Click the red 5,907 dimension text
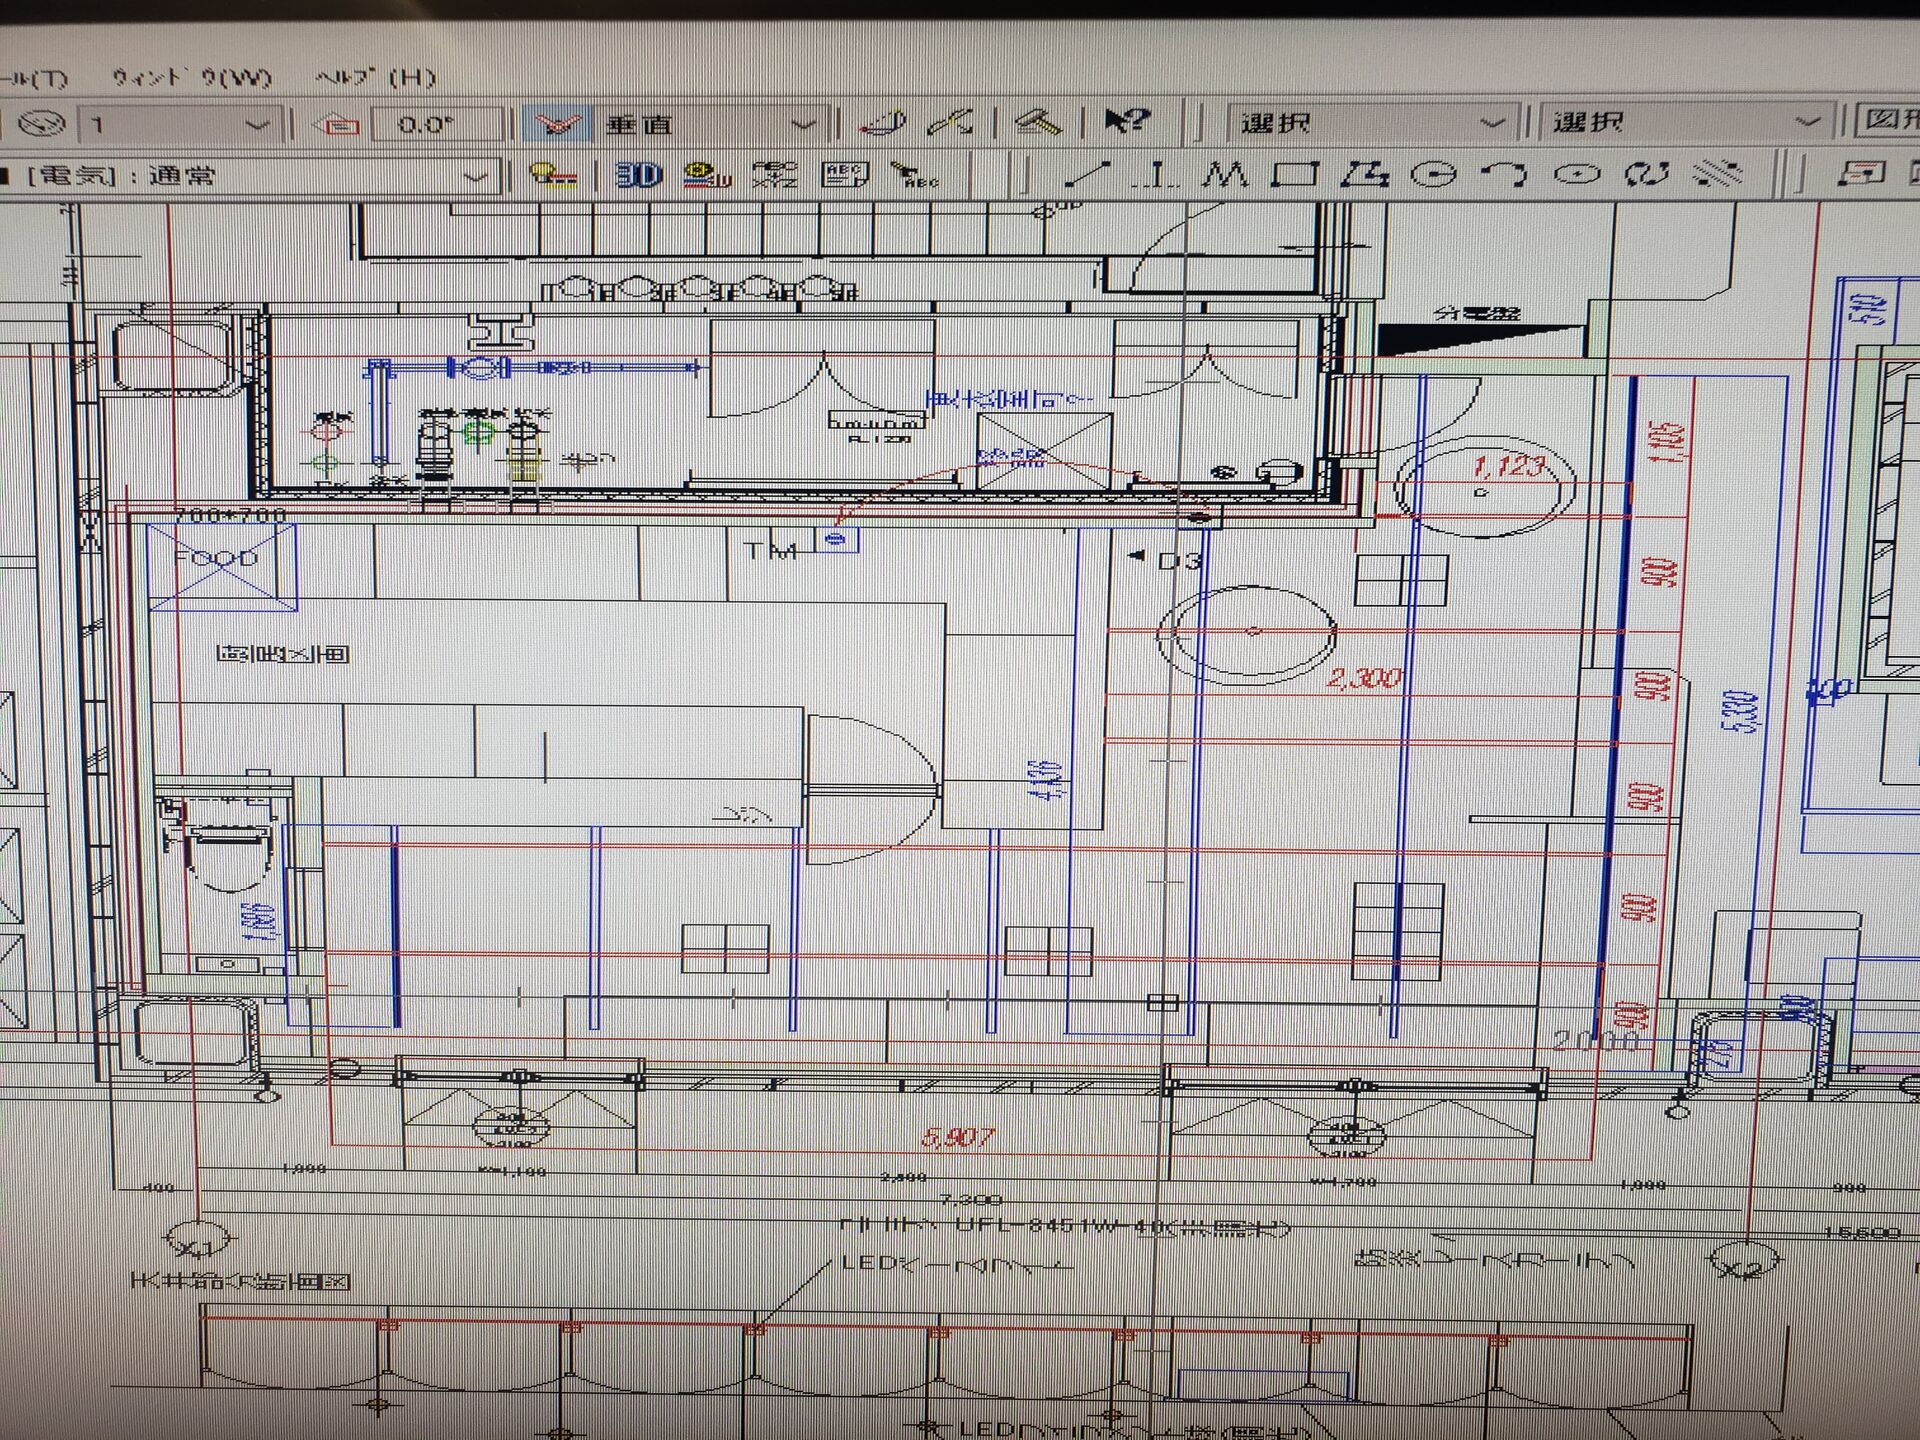The height and width of the screenshot is (1440, 1920). (958, 1137)
